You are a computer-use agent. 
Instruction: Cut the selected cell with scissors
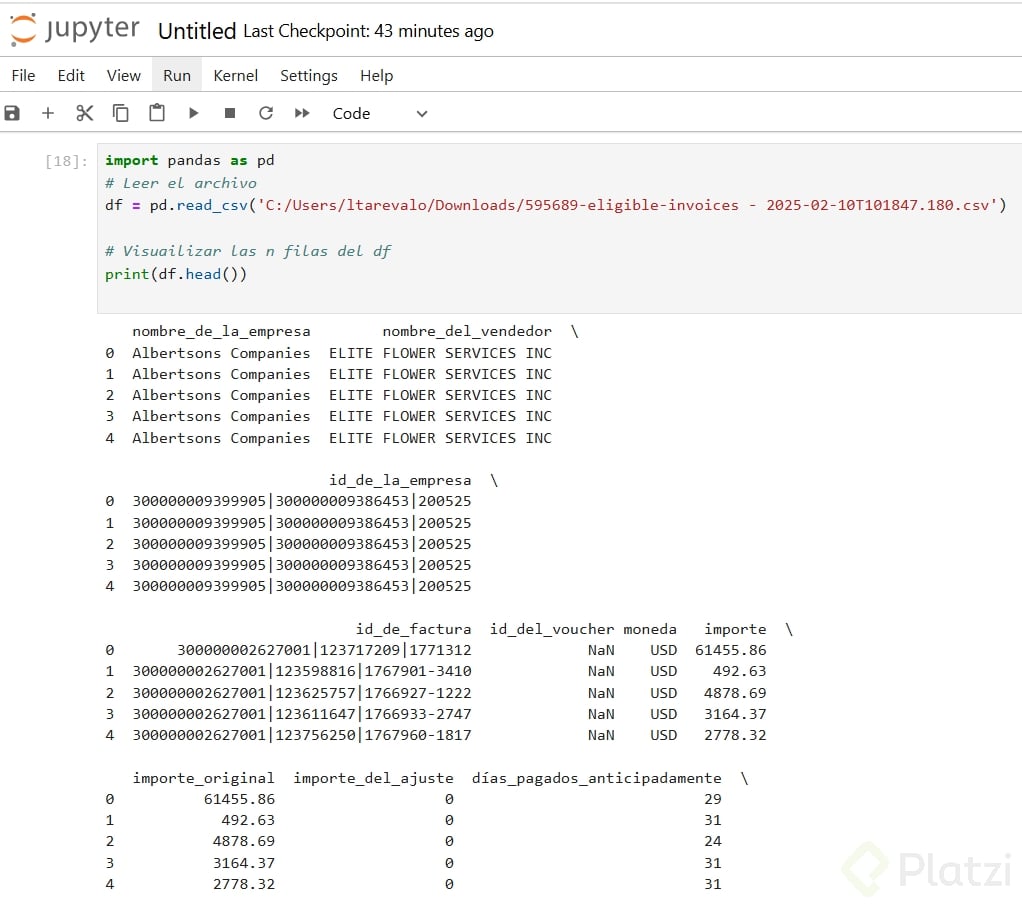[x=84, y=114]
